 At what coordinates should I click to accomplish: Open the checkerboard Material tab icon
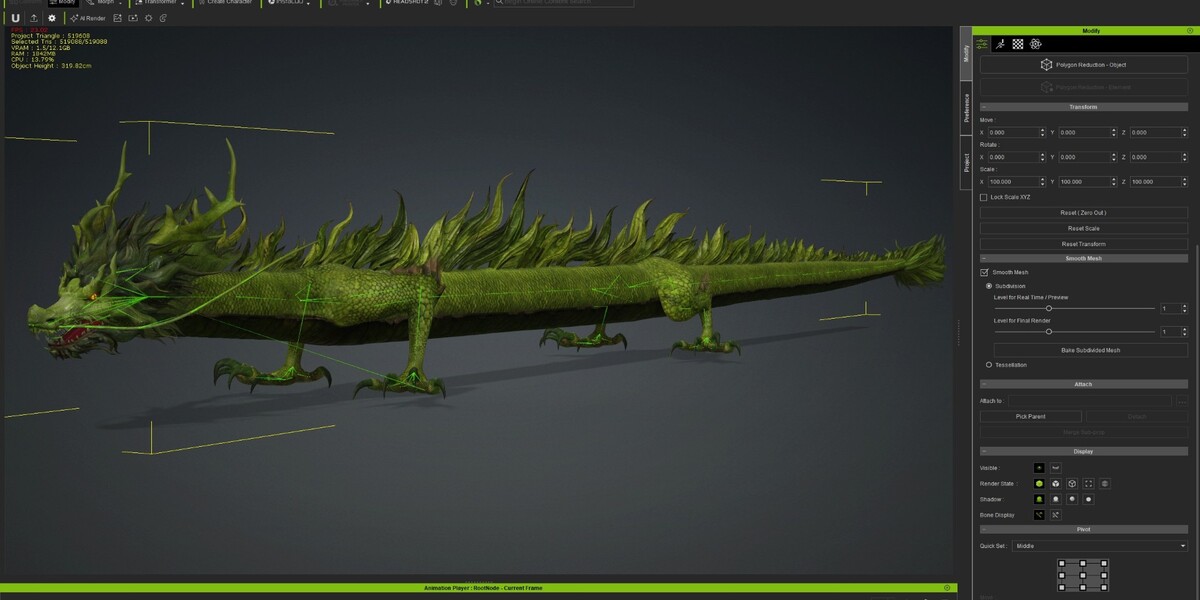[x=1018, y=44]
